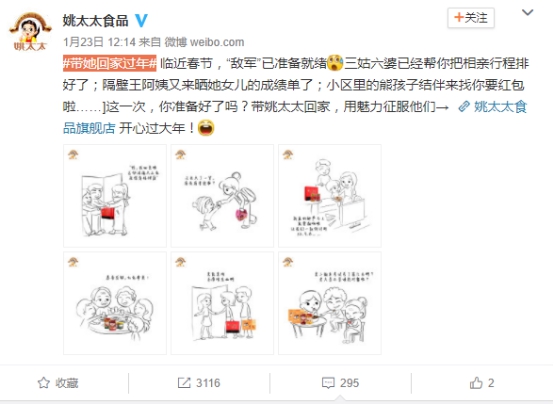554x405 pixels.
Task: Open third comic thumbnail with kitchen scene
Action: (330, 196)
